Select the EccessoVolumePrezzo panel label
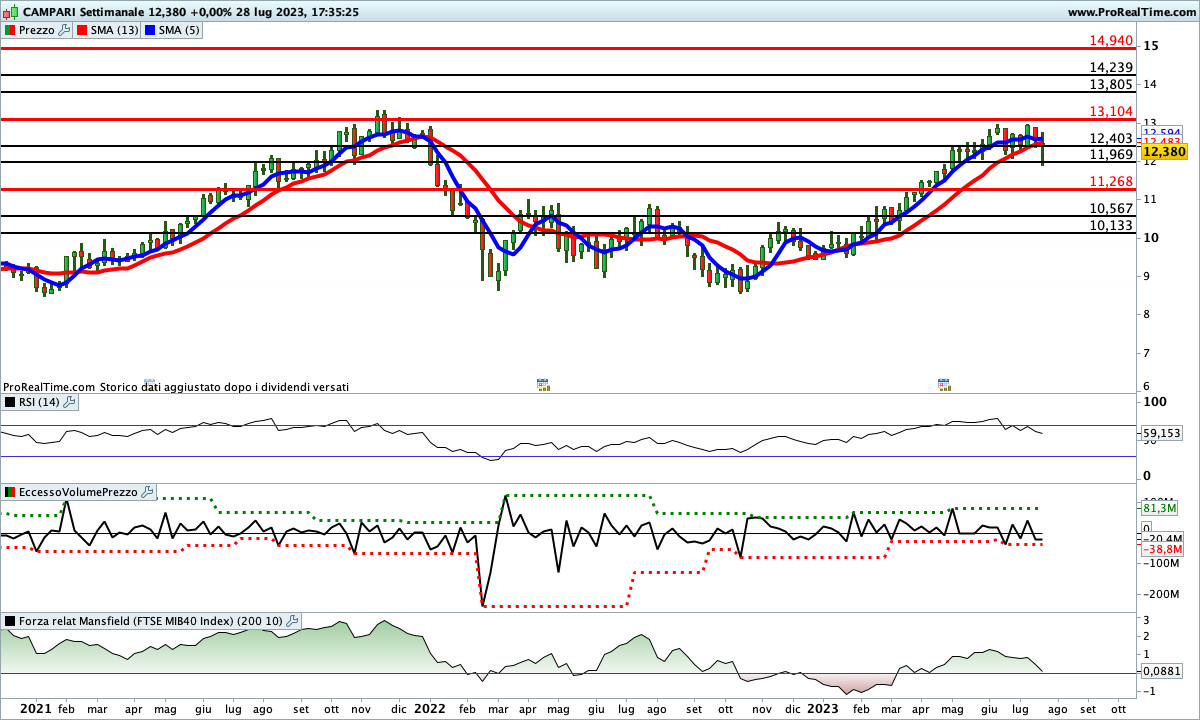Viewport: 1200px width, 720px height. pyautogui.click(x=79, y=492)
